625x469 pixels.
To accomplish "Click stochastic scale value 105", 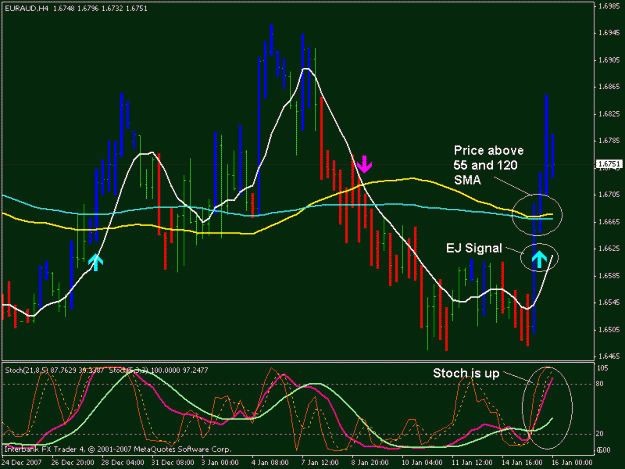I will 604,368.
